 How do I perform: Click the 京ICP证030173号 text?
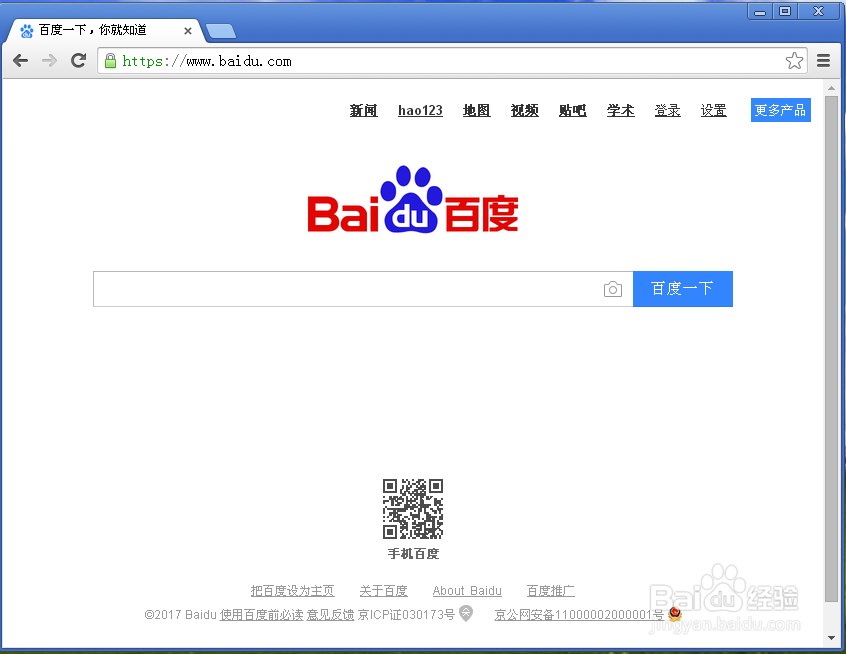406,615
